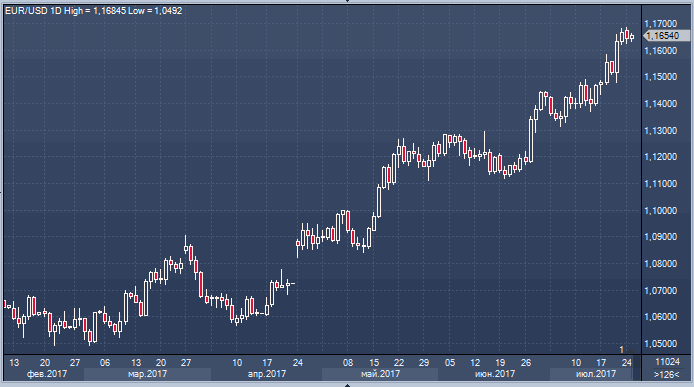Select the июн.2017 month segment
This screenshot has width=694, height=387.
pos(494,374)
